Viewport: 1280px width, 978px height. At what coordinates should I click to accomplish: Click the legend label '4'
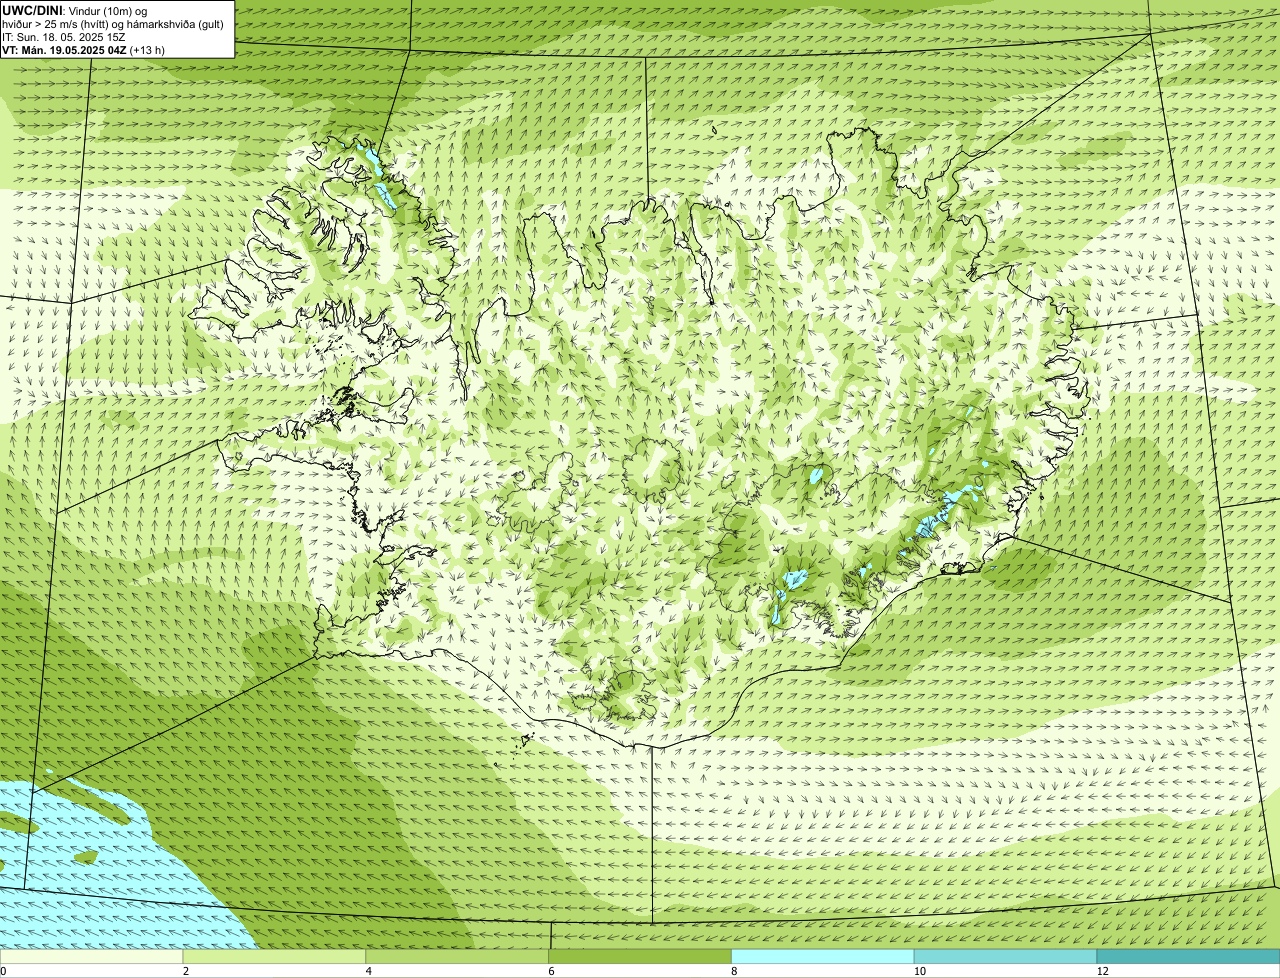coord(369,971)
